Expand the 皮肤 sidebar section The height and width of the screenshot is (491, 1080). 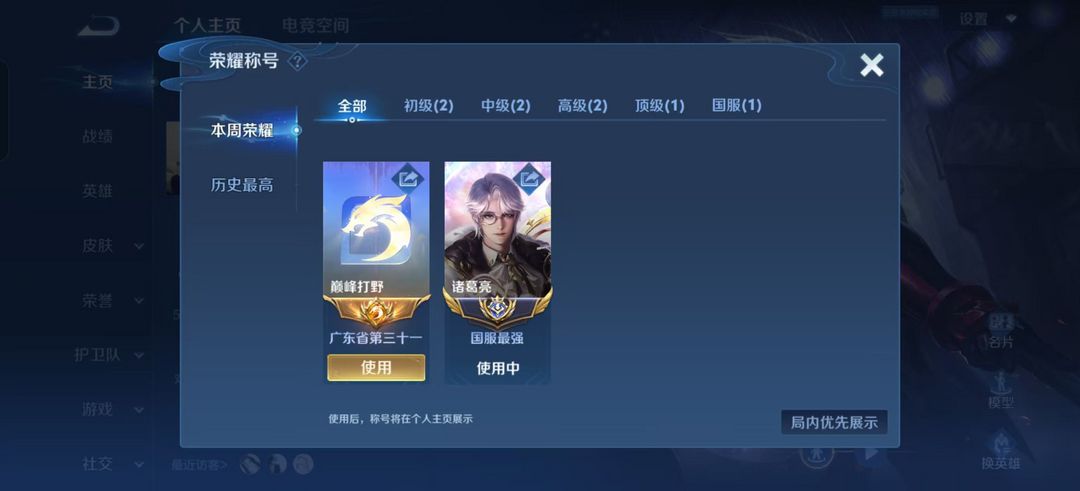(x=140, y=246)
